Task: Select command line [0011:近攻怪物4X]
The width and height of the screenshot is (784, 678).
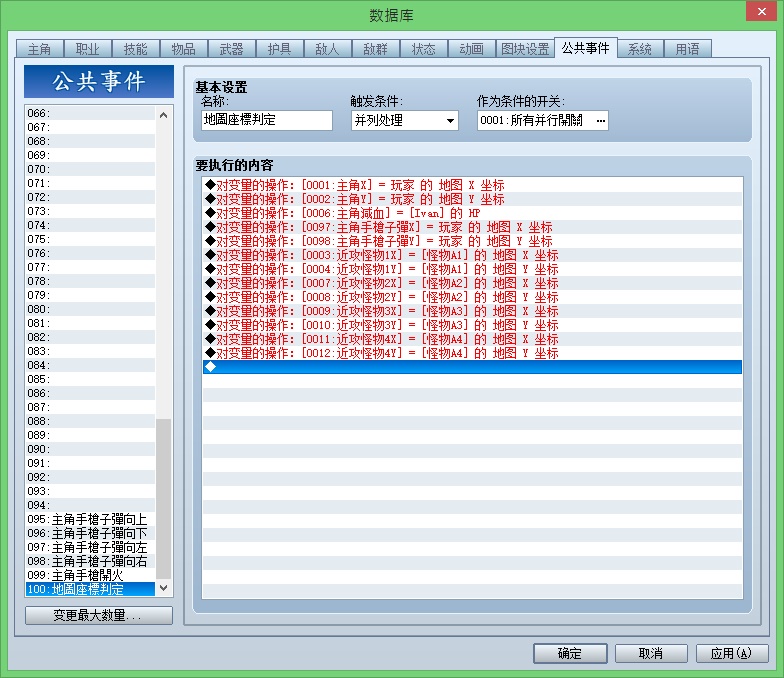Action: tap(472, 339)
